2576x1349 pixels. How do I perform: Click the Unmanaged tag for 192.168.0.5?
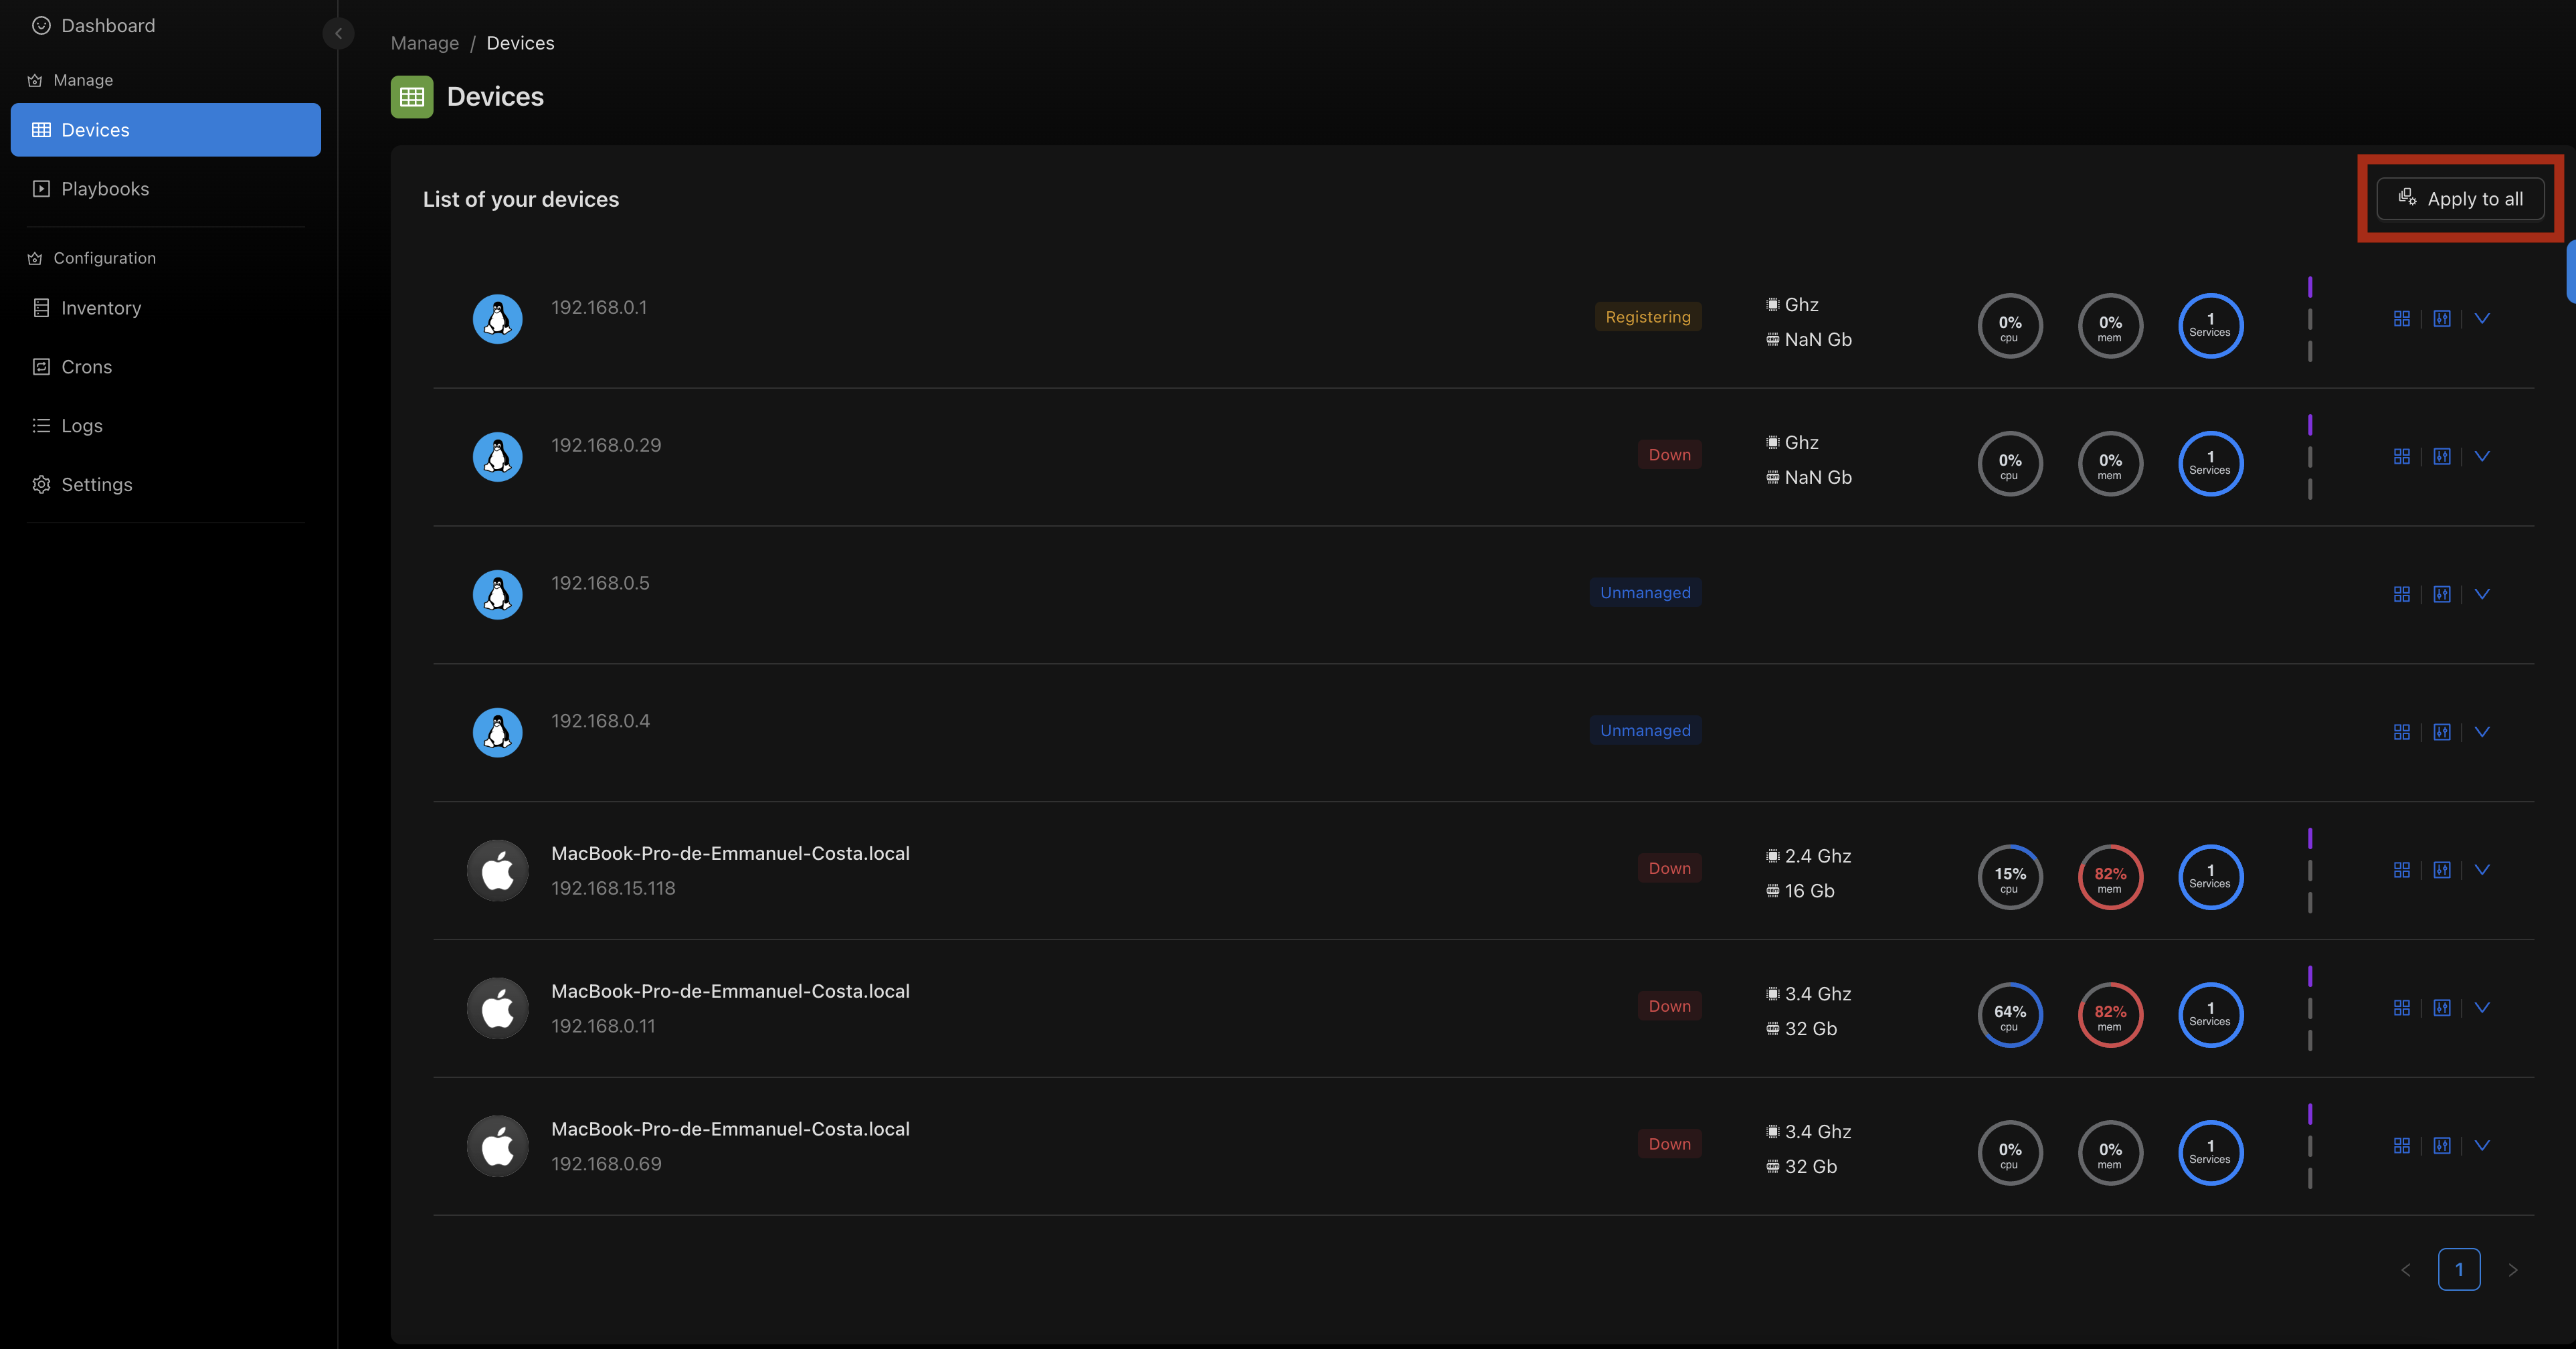1646,593
